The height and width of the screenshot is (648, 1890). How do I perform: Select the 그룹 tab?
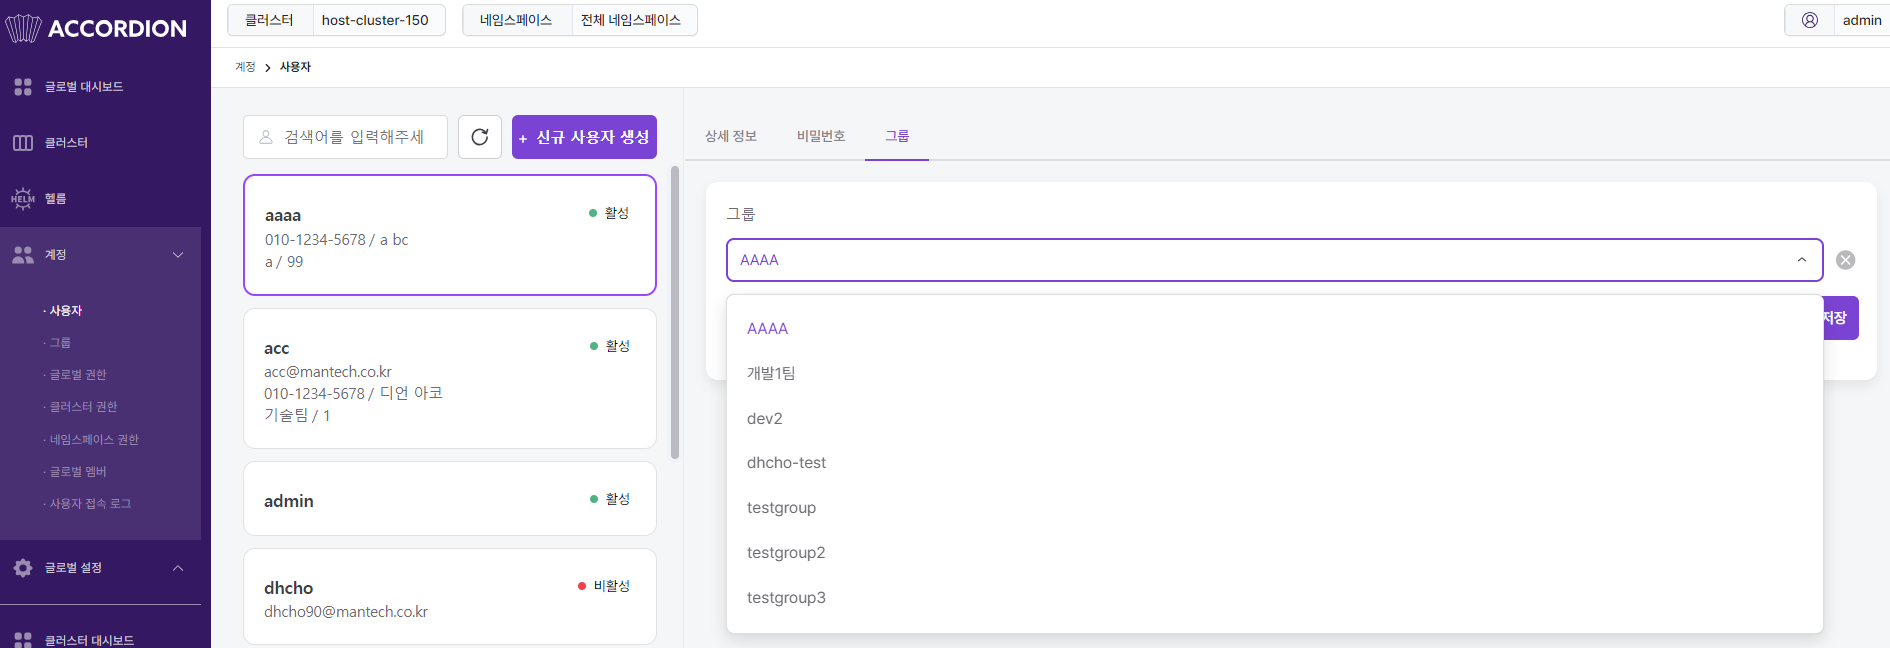(897, 136)
